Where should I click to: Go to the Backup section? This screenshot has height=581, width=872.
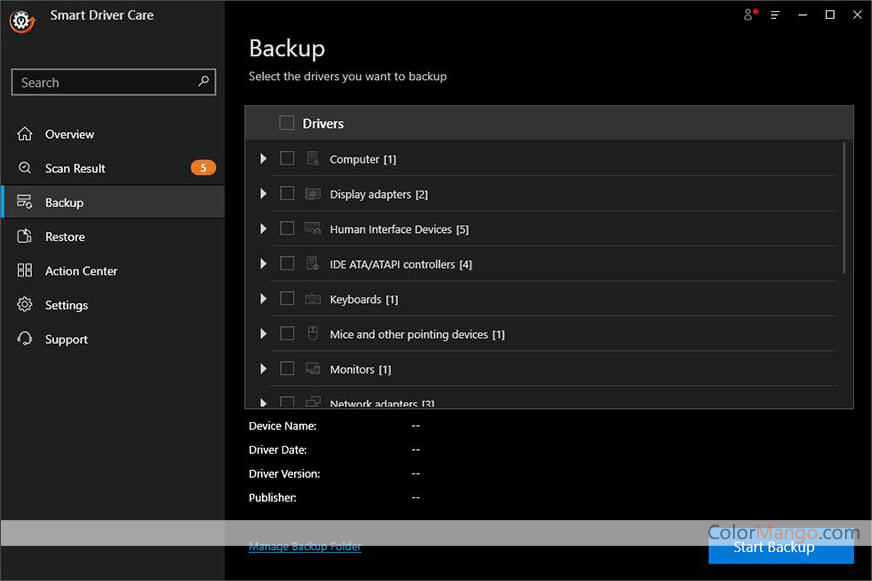(64, 203)
